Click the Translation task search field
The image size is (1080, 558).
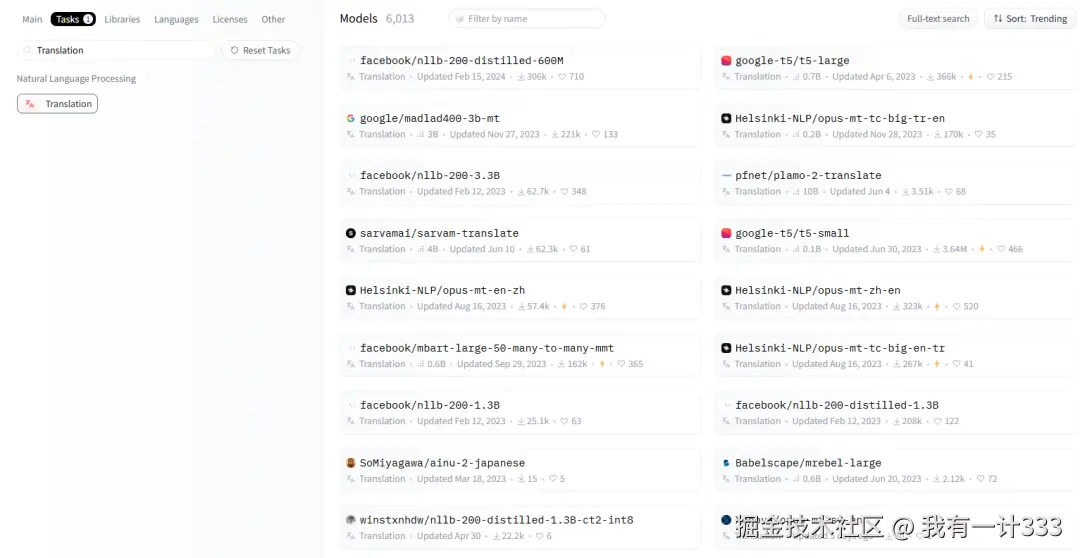pyautogui.click(x=116, y=50)
